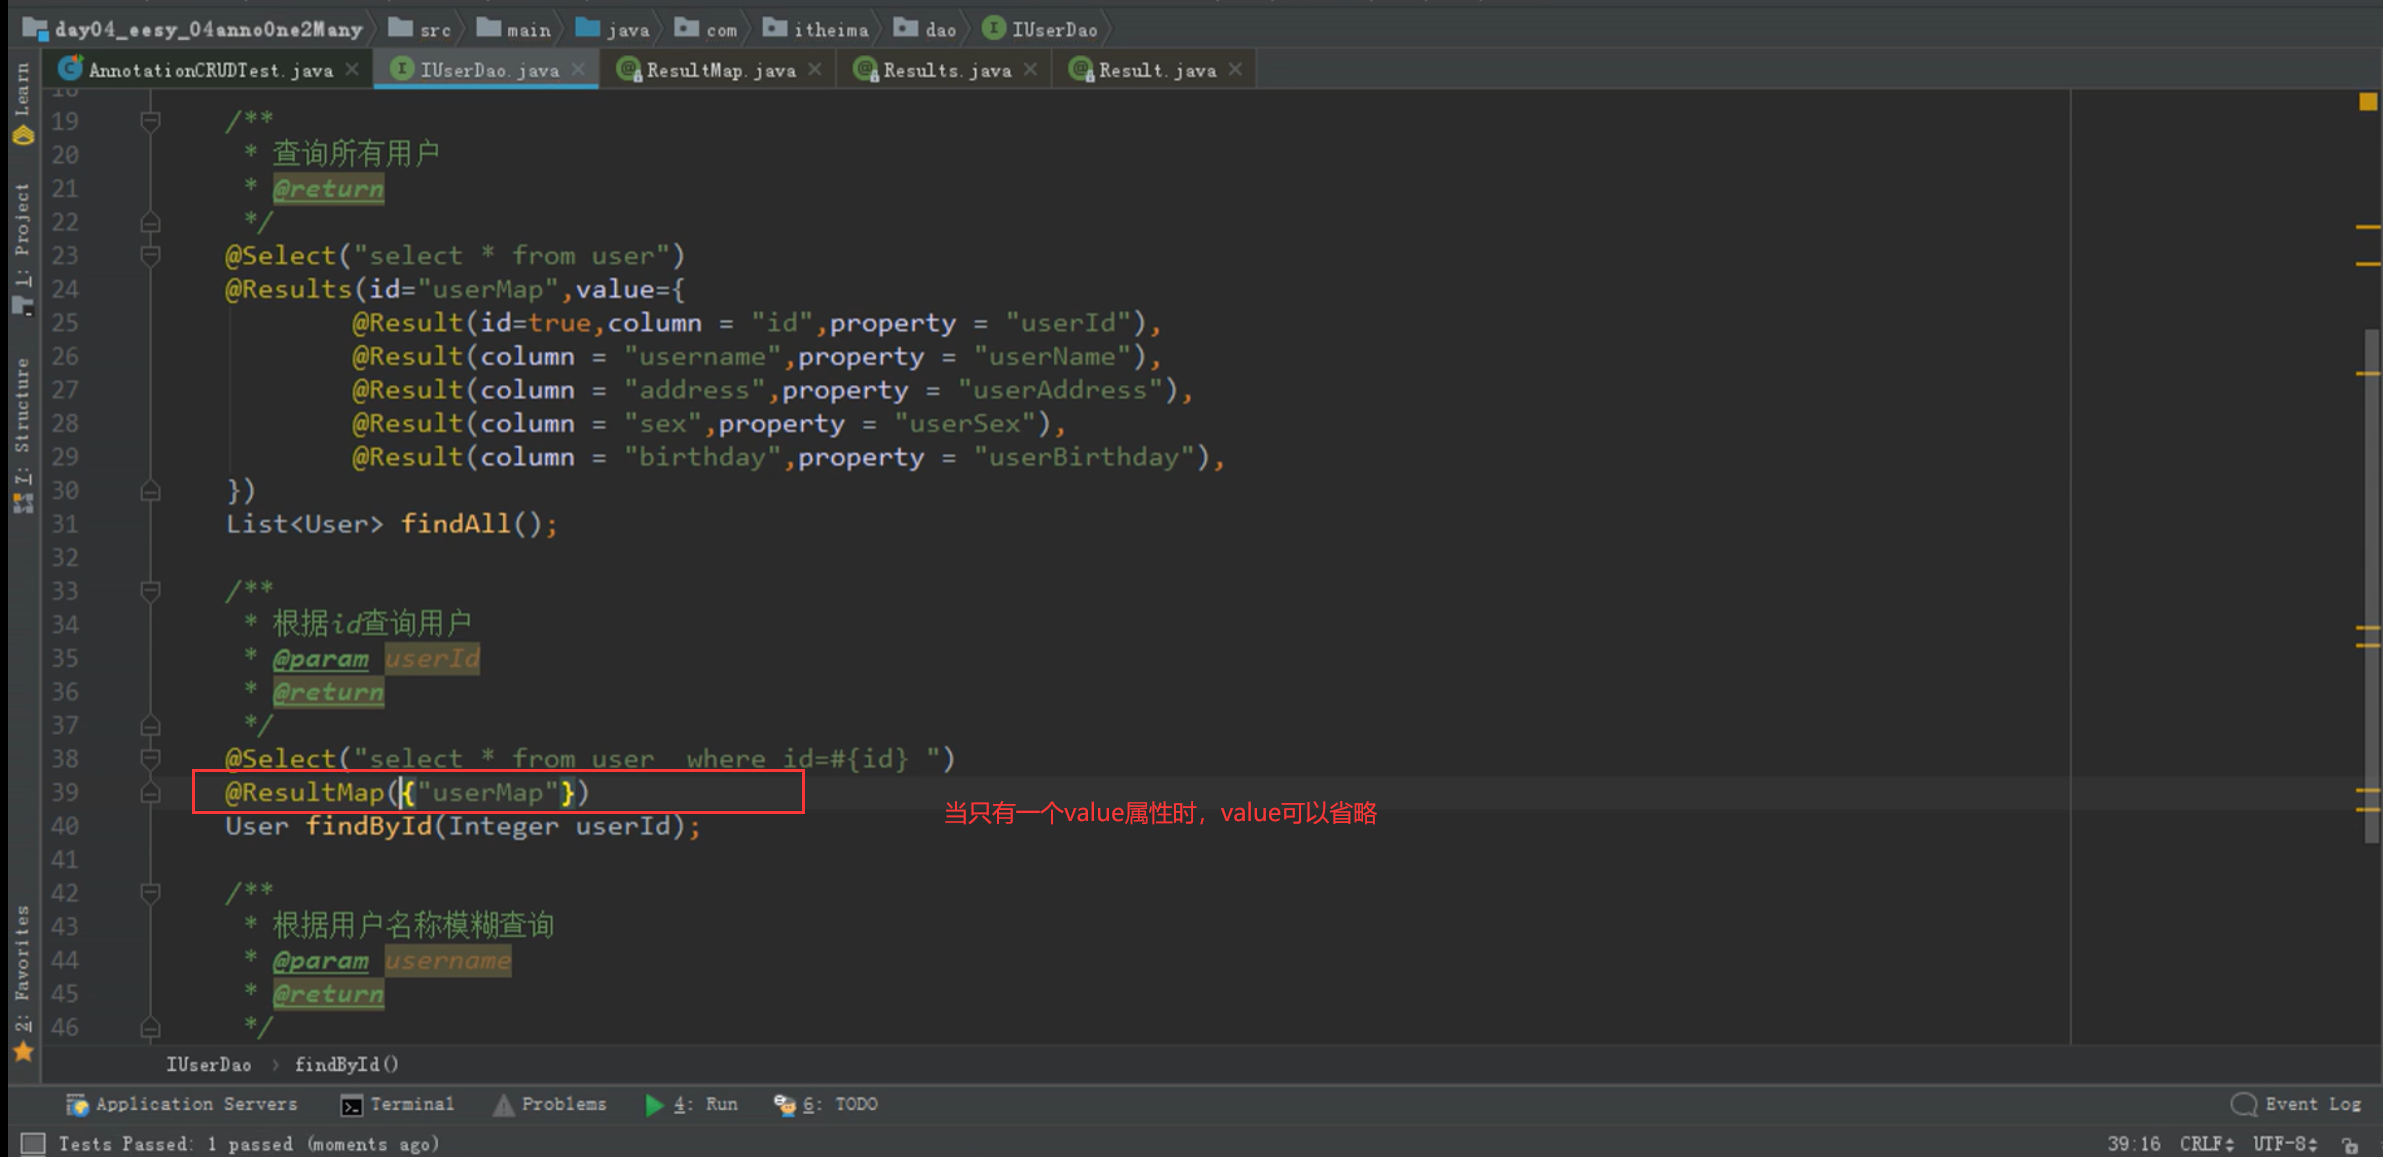Switch to the AnnotationCRUDTest.java tab
Image resolution: width=2383 pixels, height=1157 pixels.
pyautogui.click(x=210, y=70)
